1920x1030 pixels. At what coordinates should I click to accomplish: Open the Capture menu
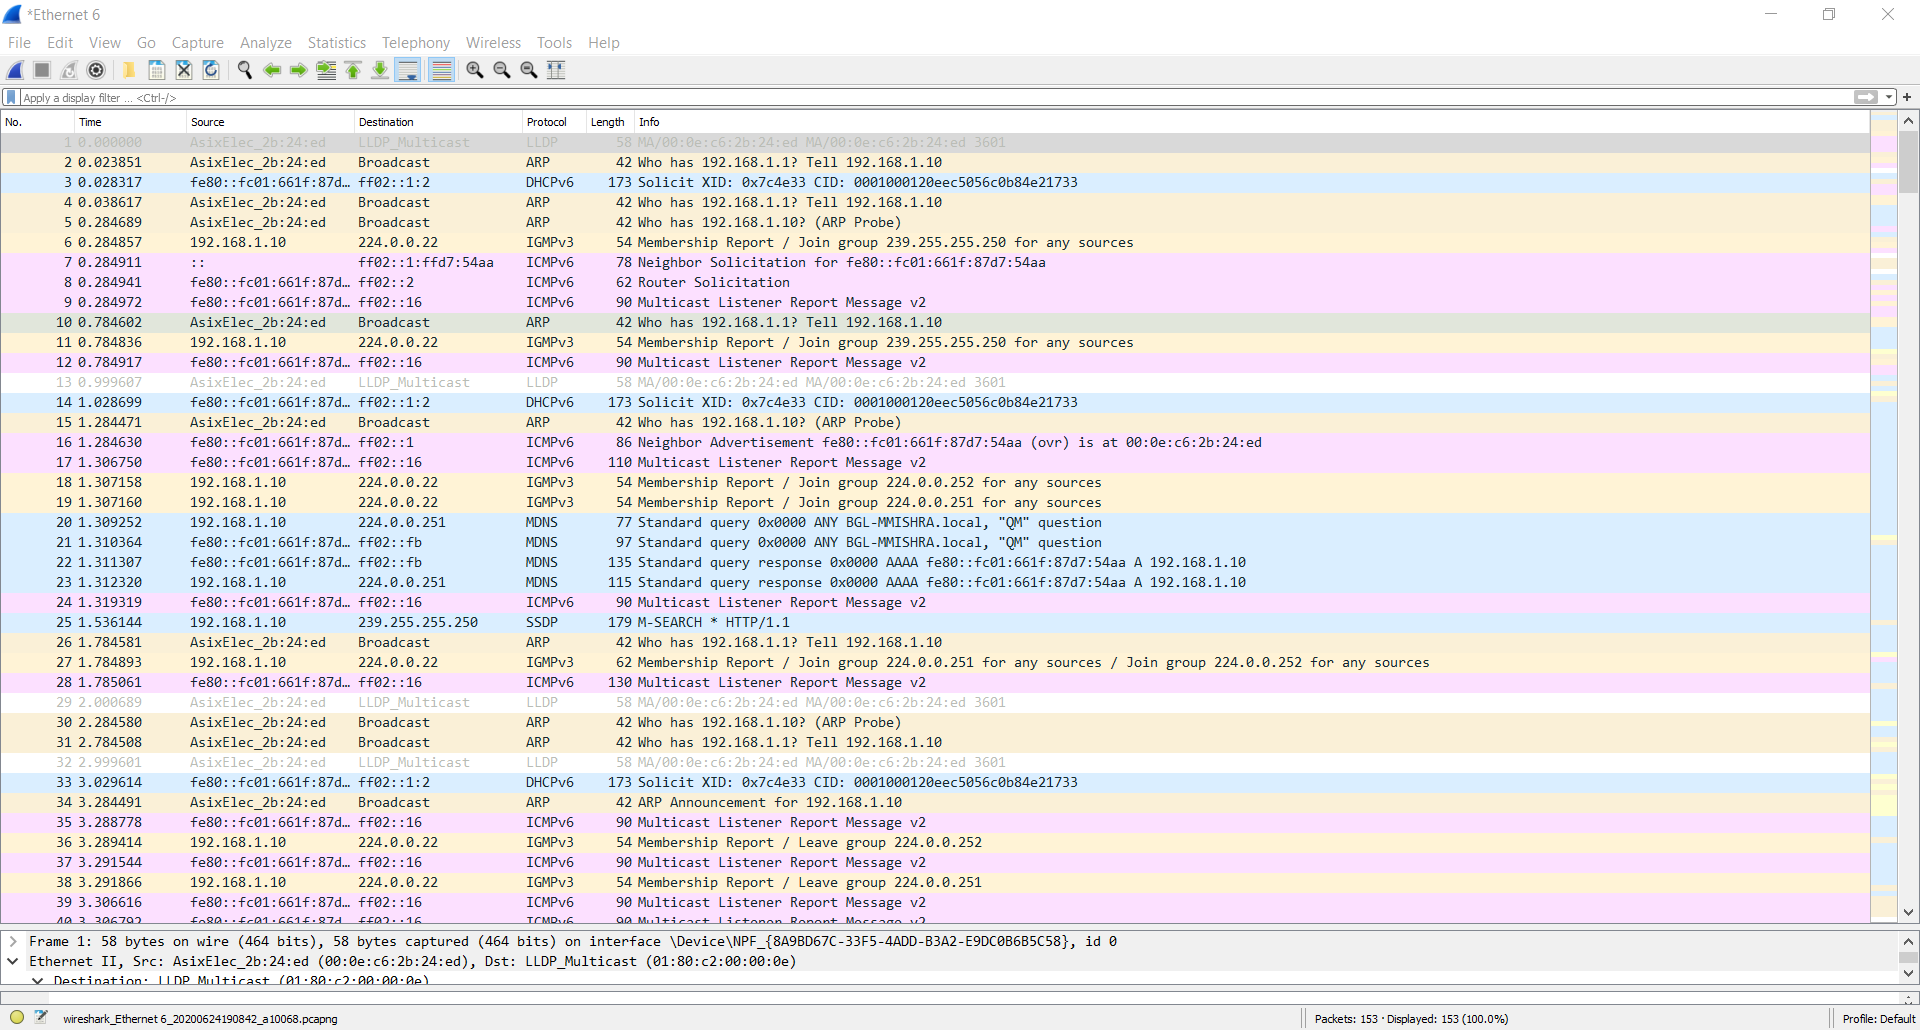198,43
